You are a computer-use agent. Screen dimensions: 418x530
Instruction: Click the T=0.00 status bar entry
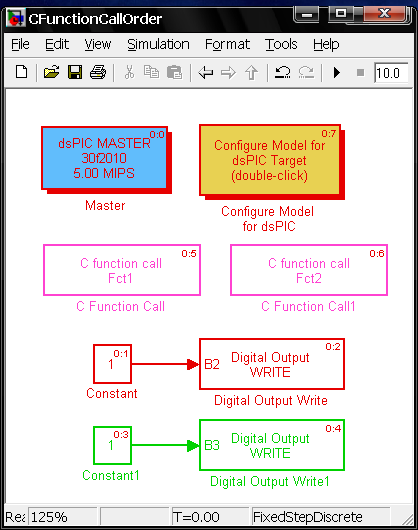210,517
